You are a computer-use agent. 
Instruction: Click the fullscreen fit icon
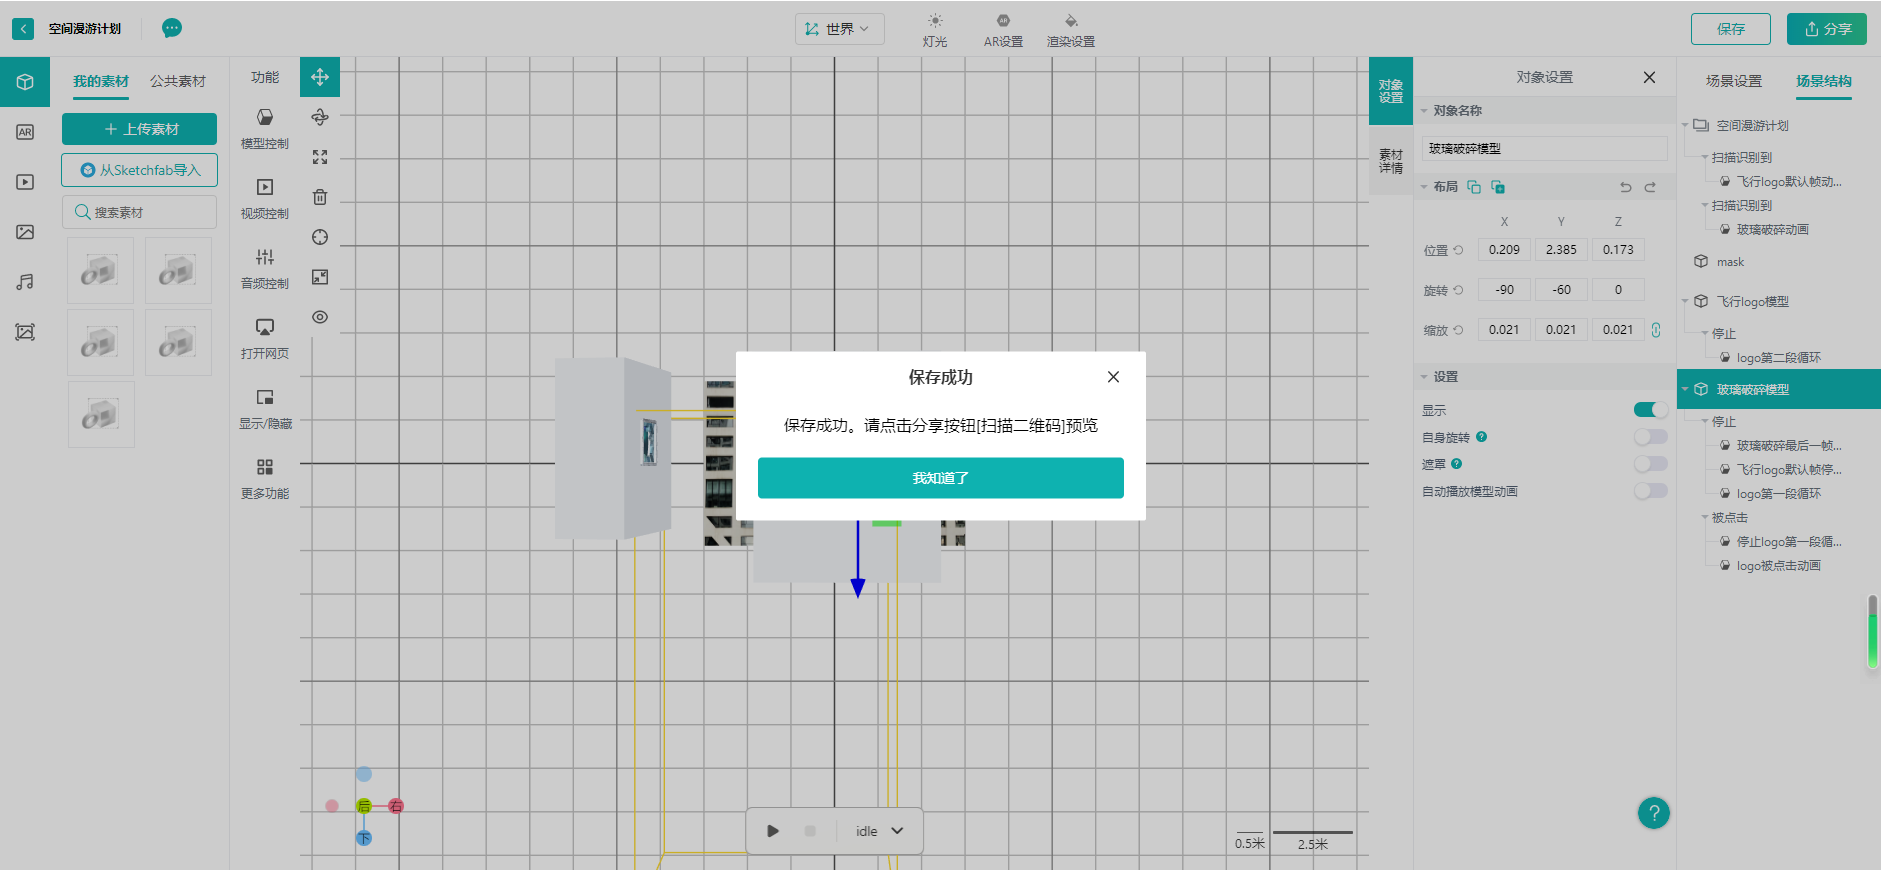click(320, 157)
